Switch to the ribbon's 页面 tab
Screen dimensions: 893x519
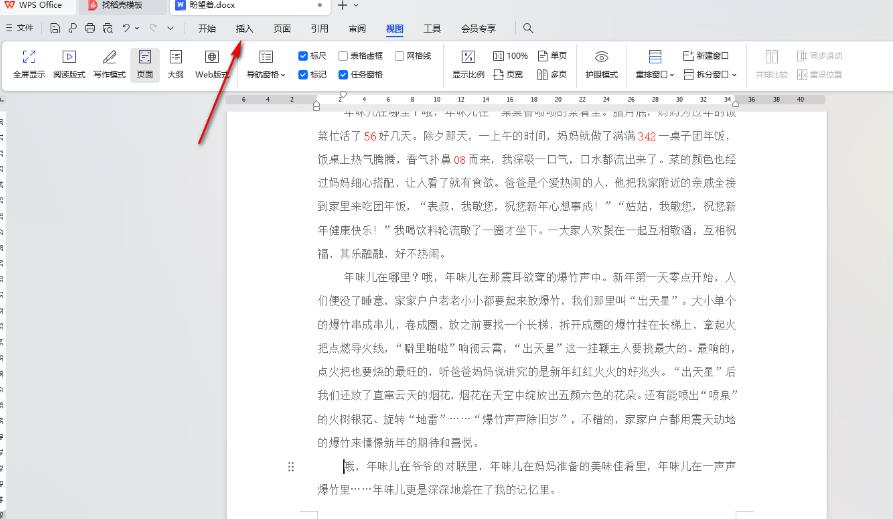tap(282, 28)
